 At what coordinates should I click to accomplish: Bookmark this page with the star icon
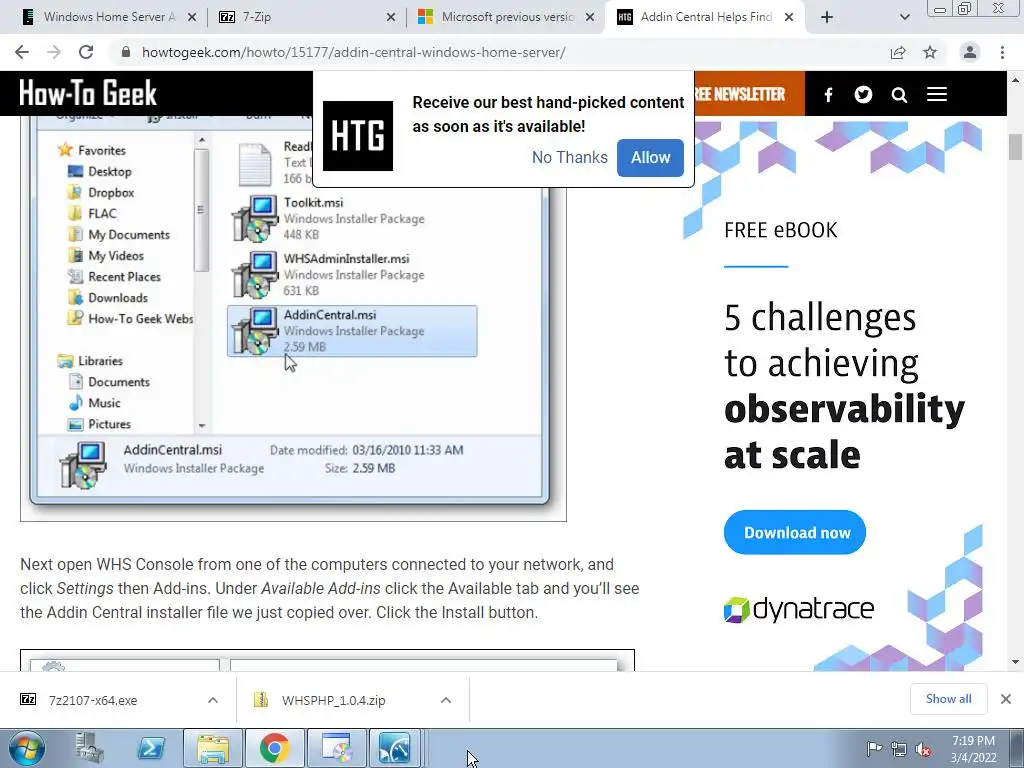coord(930,52)
